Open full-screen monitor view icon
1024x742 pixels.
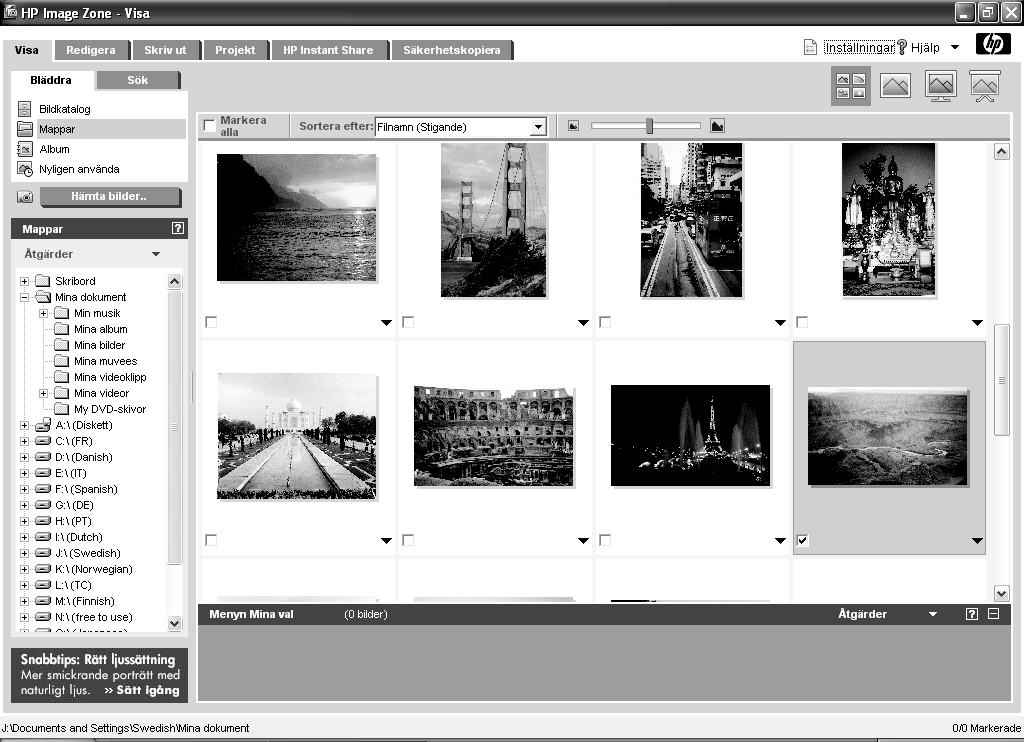pyautogui.click(x=940, y=86)
